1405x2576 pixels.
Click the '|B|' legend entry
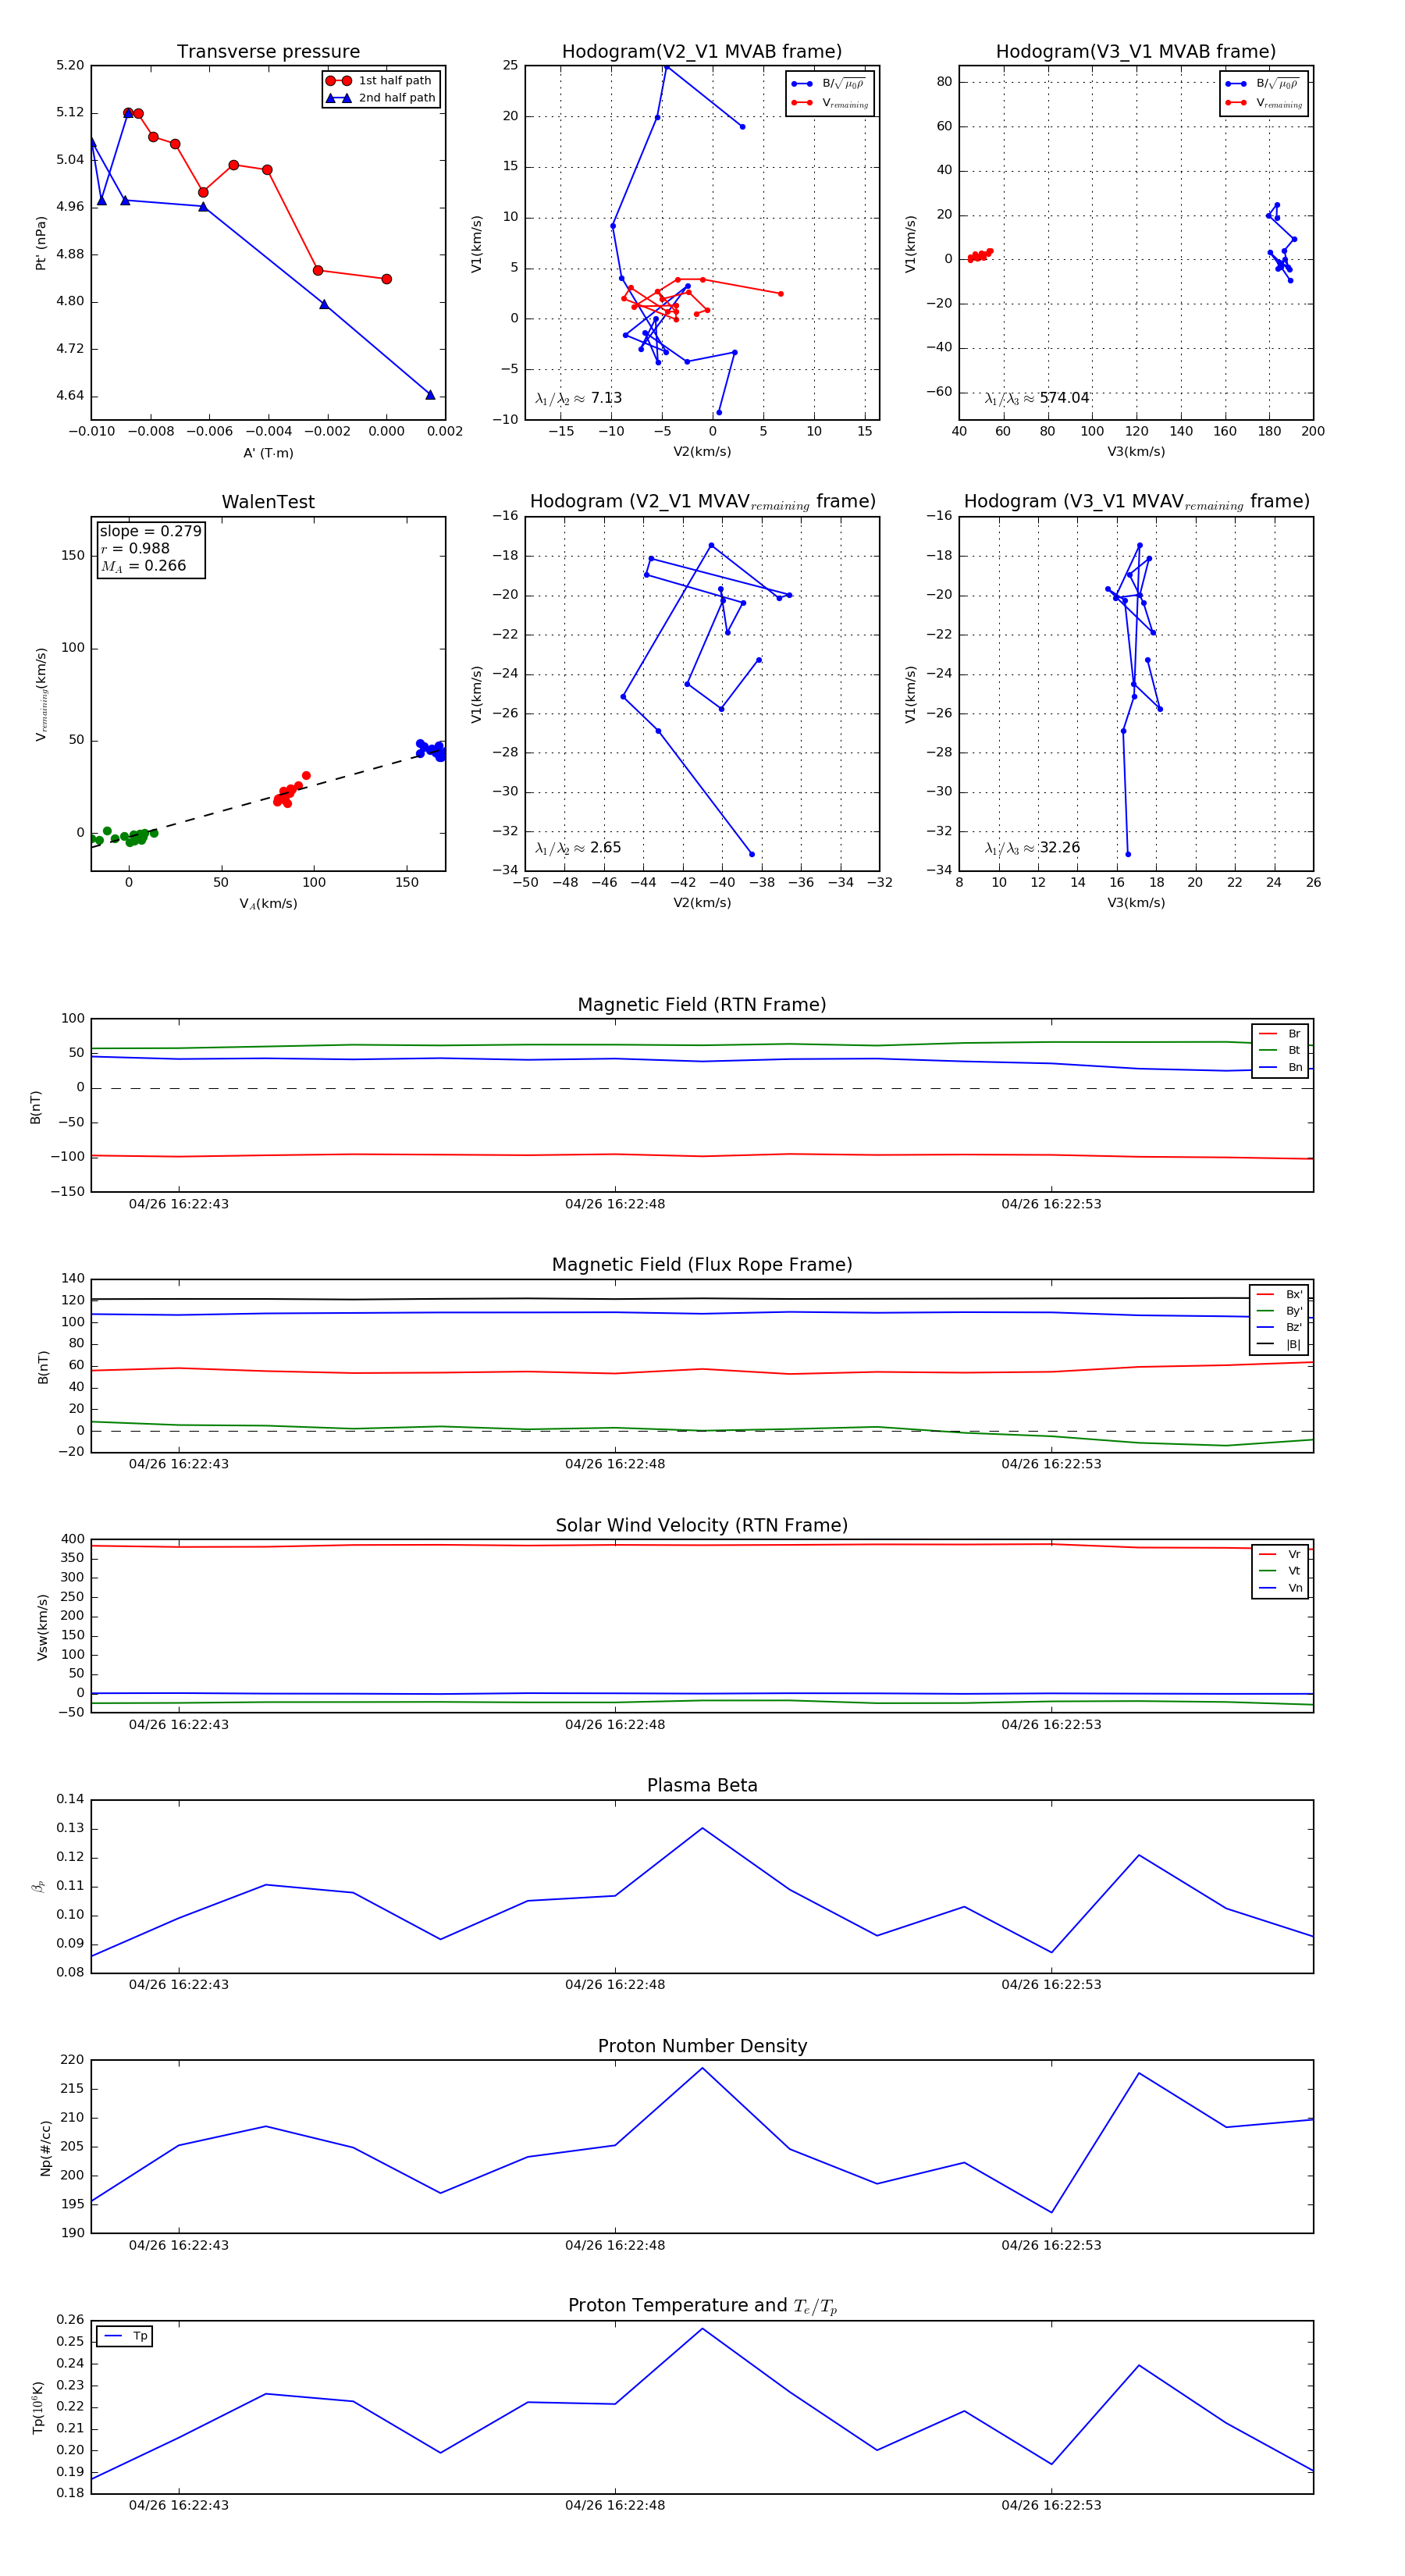point(1280,1344)
